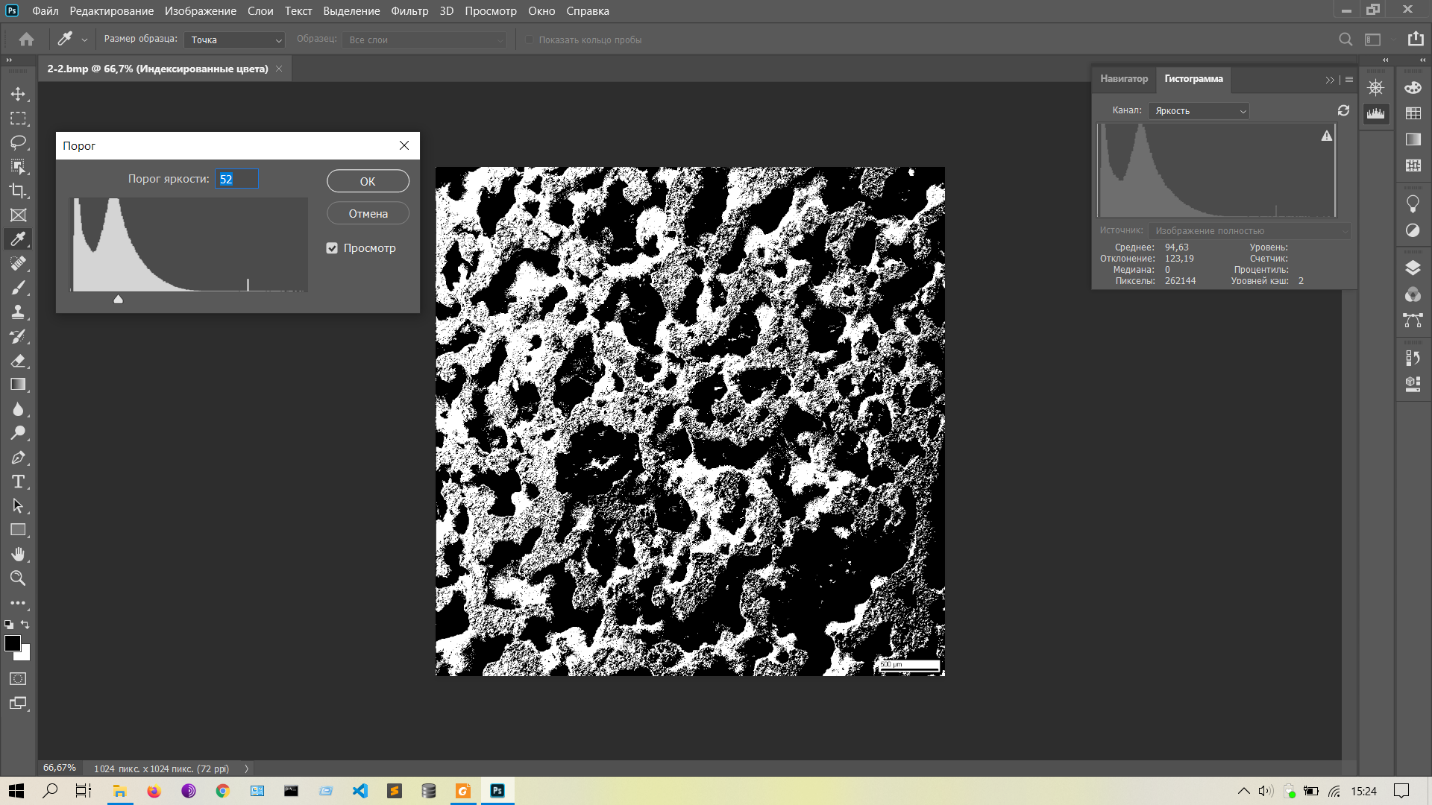Open the Фильтр menu

click(x=409, y=11)
